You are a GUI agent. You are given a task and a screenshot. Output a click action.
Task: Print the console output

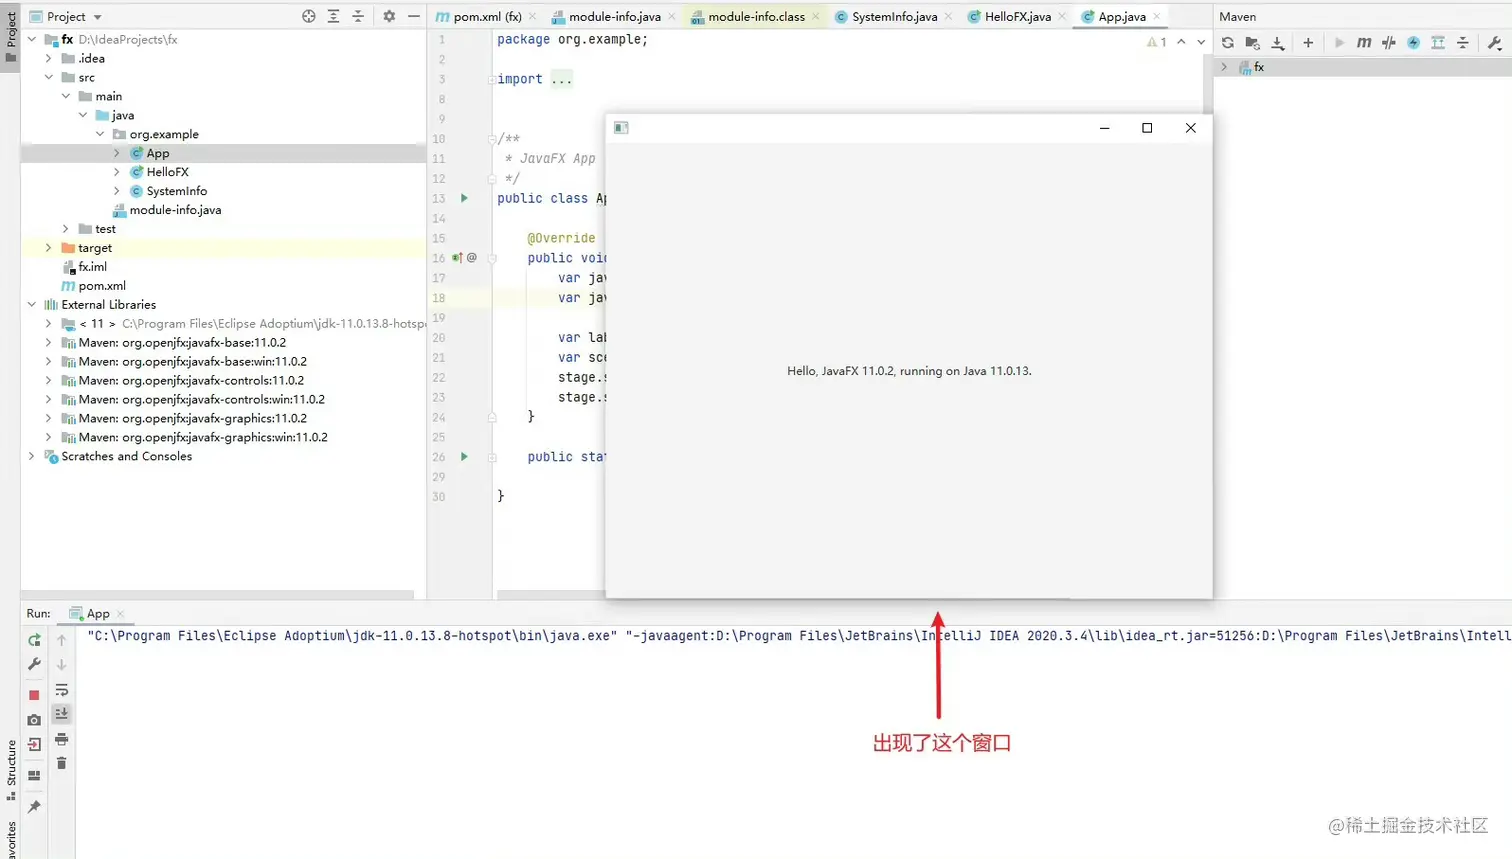pos(61,739)
